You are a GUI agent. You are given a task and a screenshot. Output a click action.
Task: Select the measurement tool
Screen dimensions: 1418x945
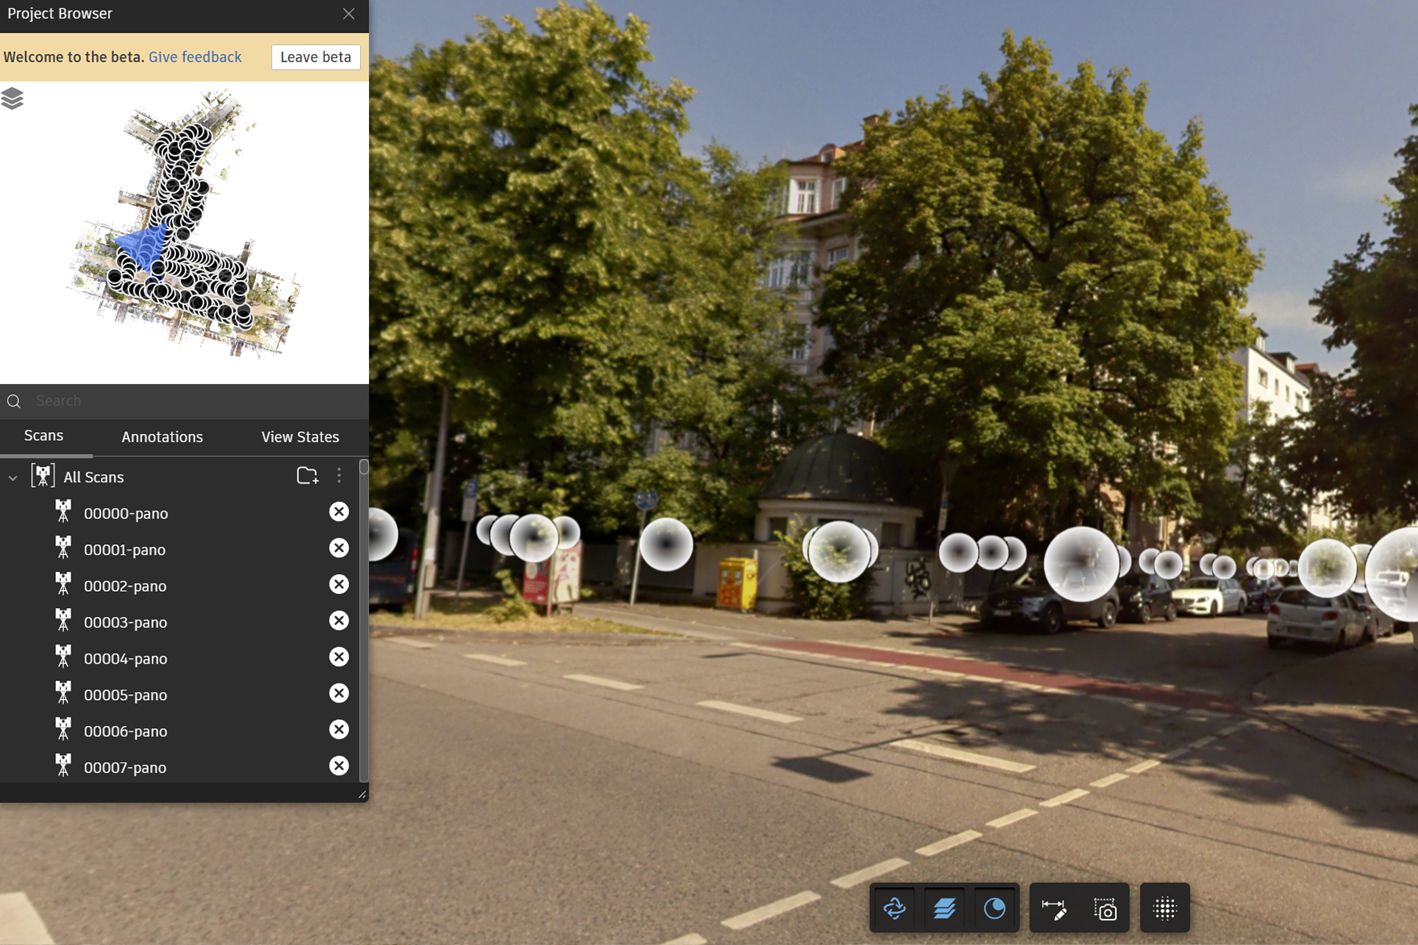coord(1054,908)
